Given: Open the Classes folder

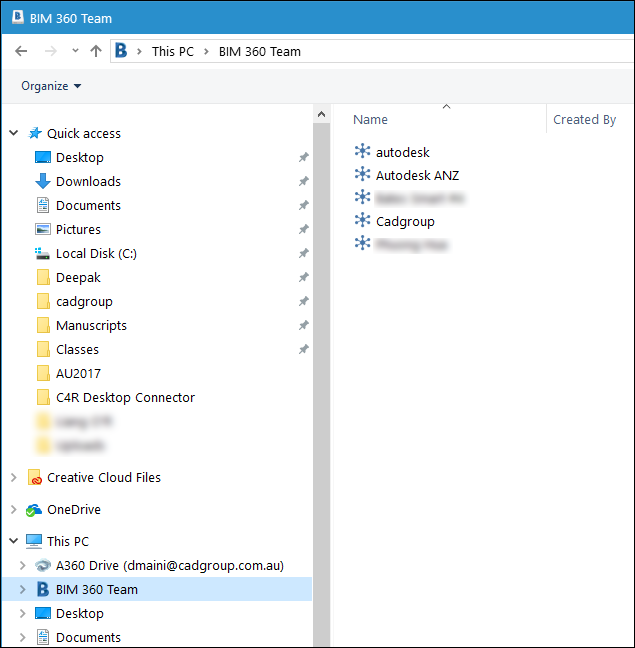Looking at the screenshot, I should pyautogui.click(x=77, y=350).
